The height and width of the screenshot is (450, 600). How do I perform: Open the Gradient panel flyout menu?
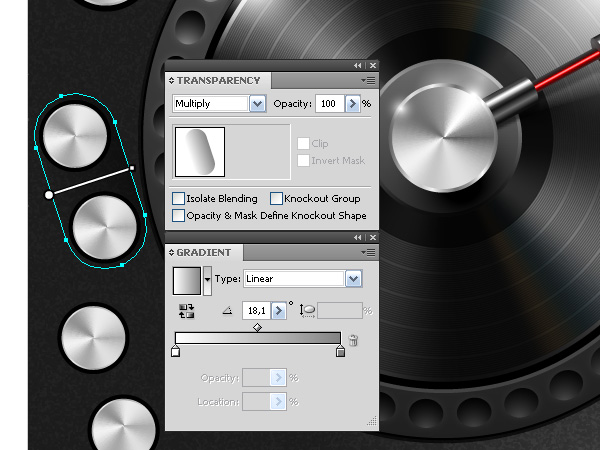tap(368, 253)
